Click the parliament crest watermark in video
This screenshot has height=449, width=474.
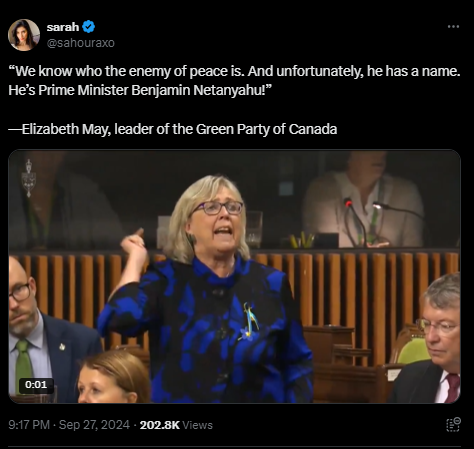click(x=29, y=178)
